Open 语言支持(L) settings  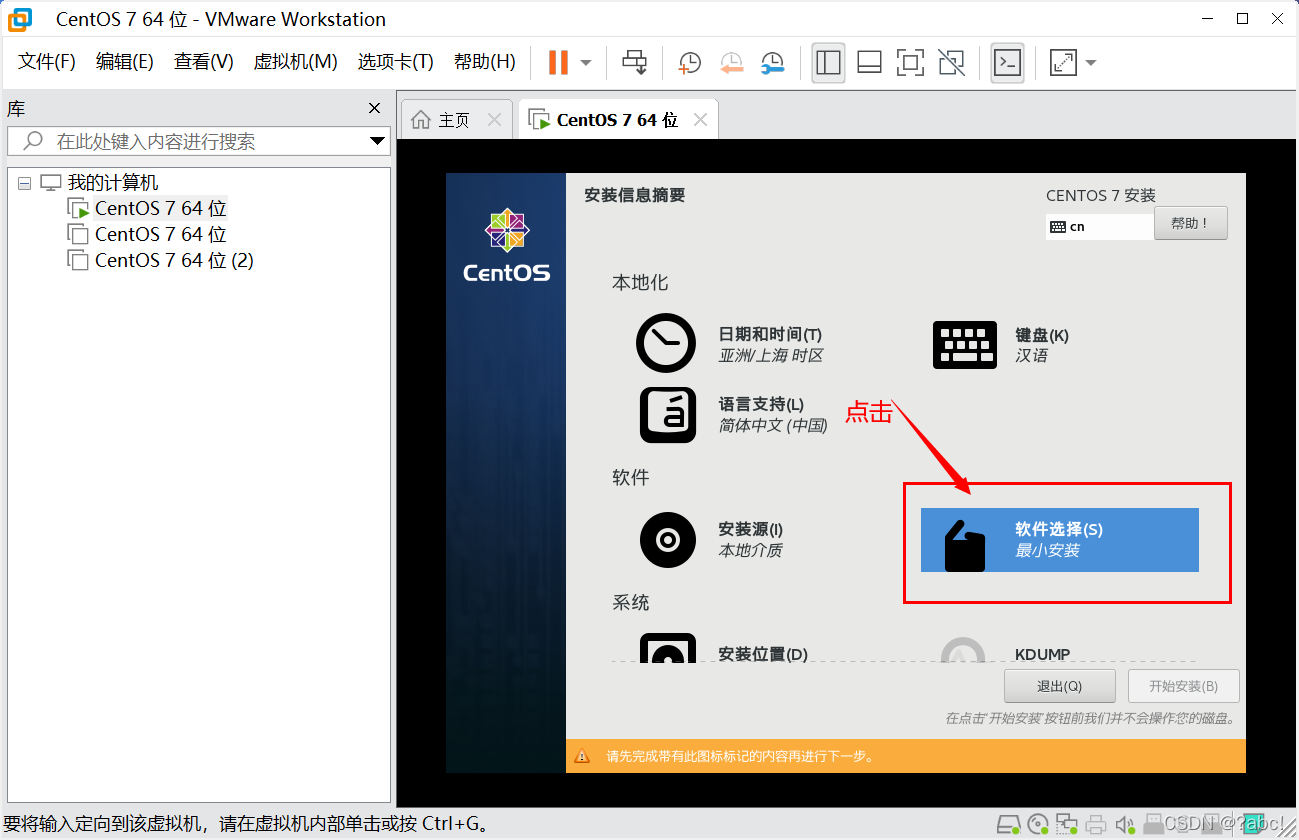(x=734, y=414)
